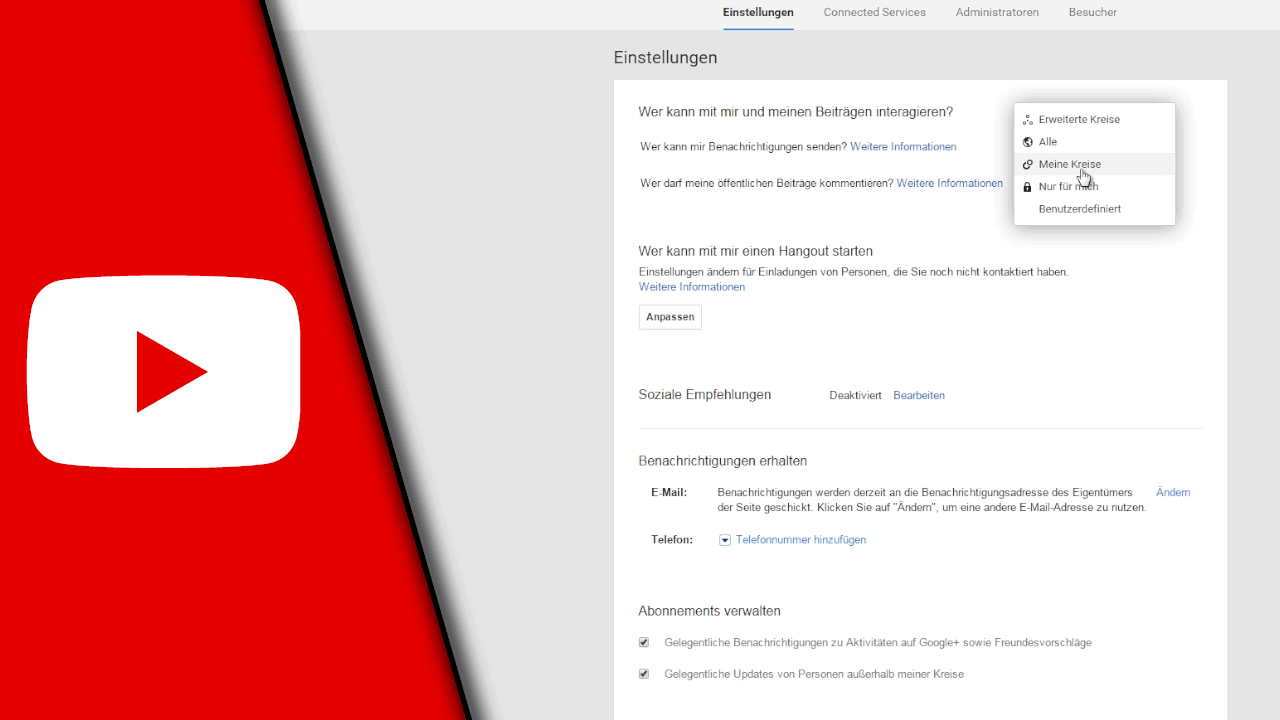Click the E-Mail: label
The width and height of the screenshot is (1280, 720).
(x=669, y=493)
